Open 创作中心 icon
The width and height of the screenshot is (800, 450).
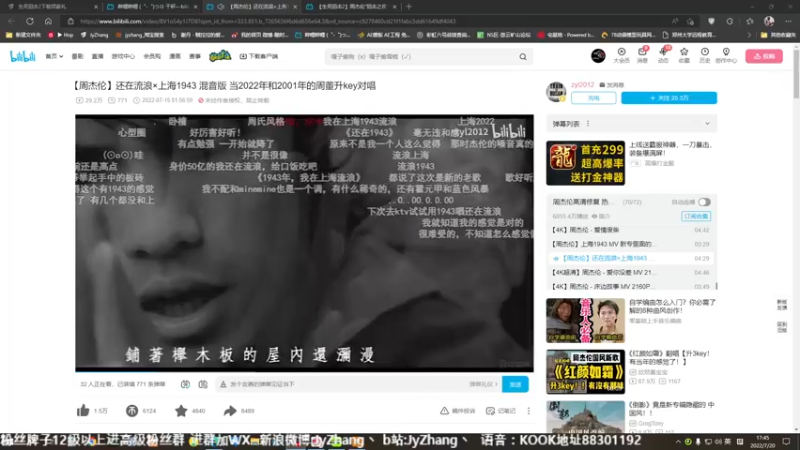click(726, 55)
